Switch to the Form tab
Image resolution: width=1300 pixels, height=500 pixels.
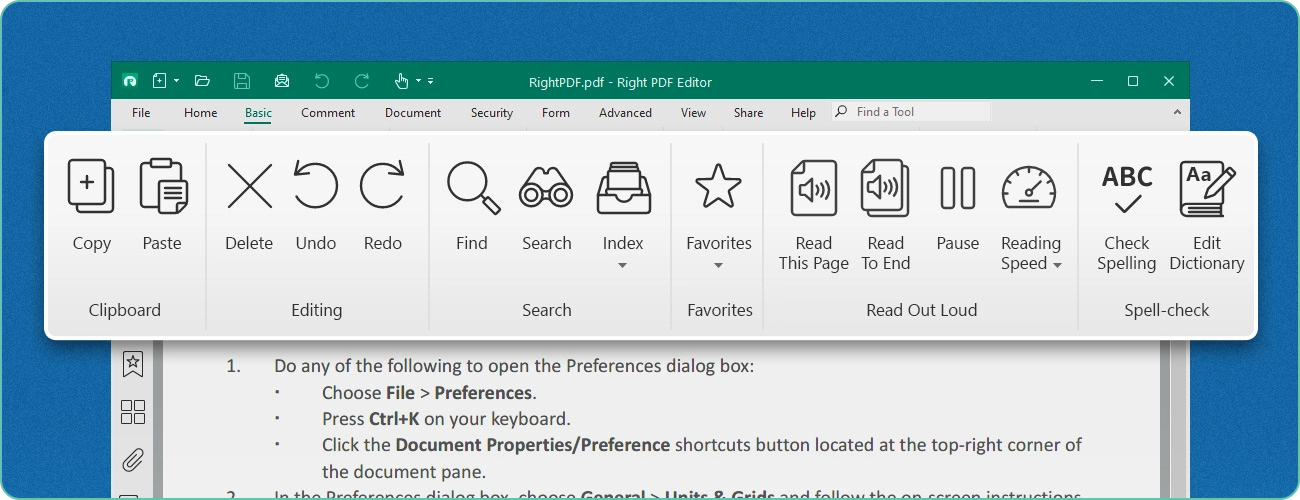(x=556, y=113)
